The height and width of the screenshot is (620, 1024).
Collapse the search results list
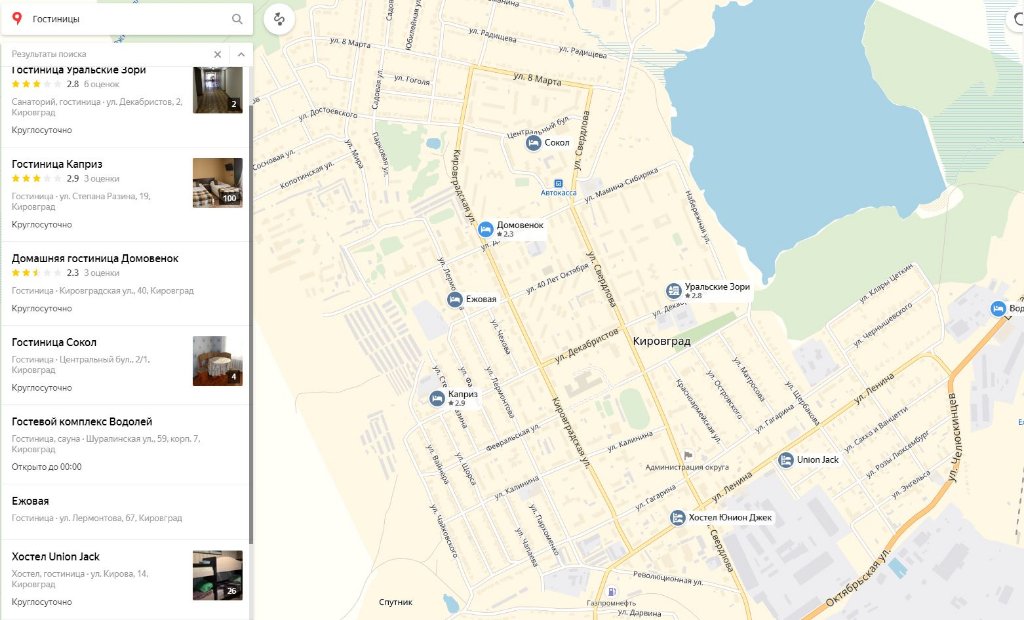pos(241,54)
